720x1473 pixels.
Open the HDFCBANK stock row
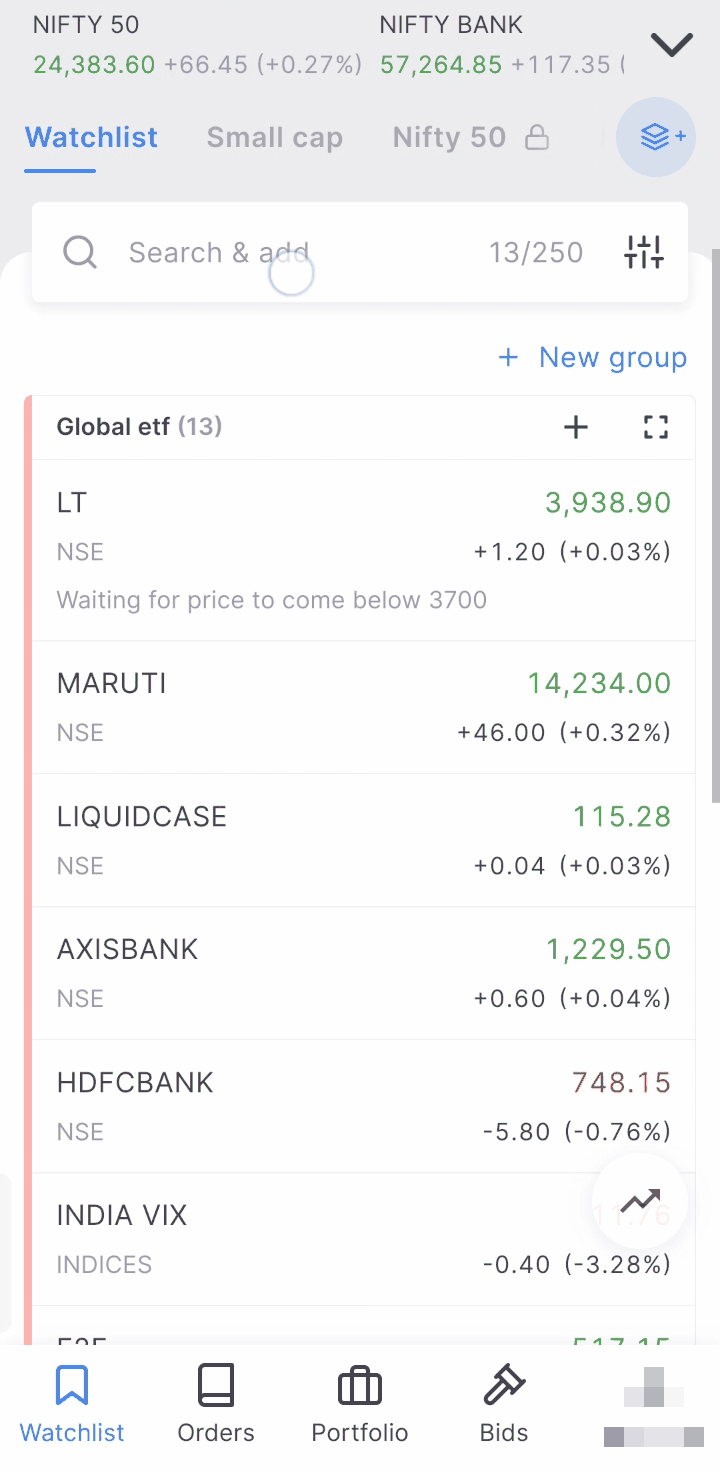(x=364, y=1106)
